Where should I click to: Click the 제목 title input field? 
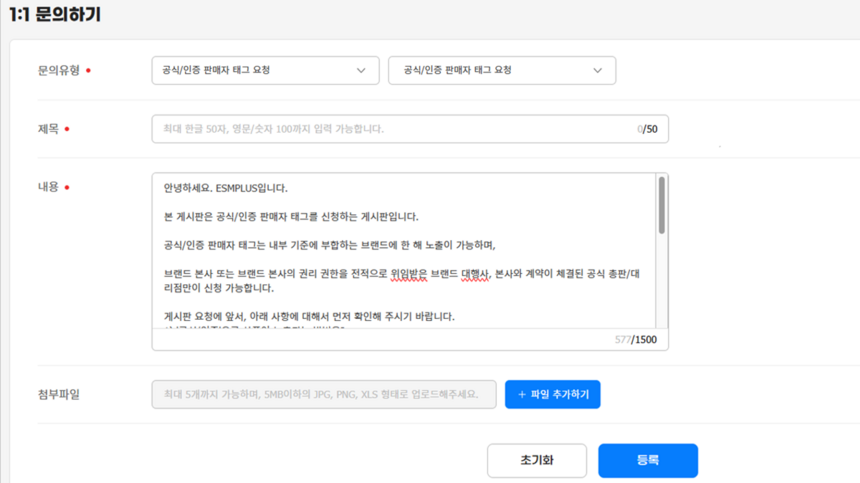(x=410, y=129)
